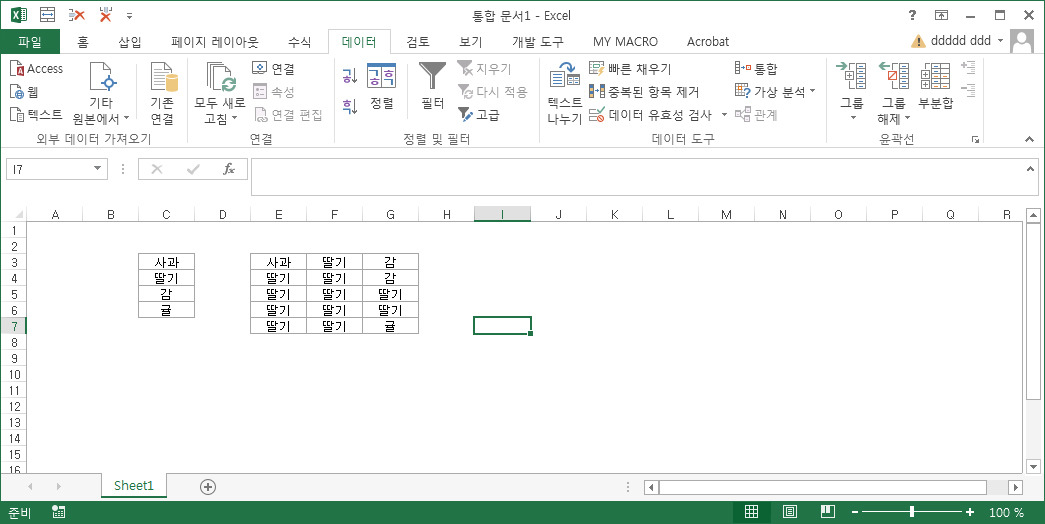Image resolution: width=1045 pixels, height=524 pixels.
Task: Open the 연결 connections button
Action: coord(273,69)
